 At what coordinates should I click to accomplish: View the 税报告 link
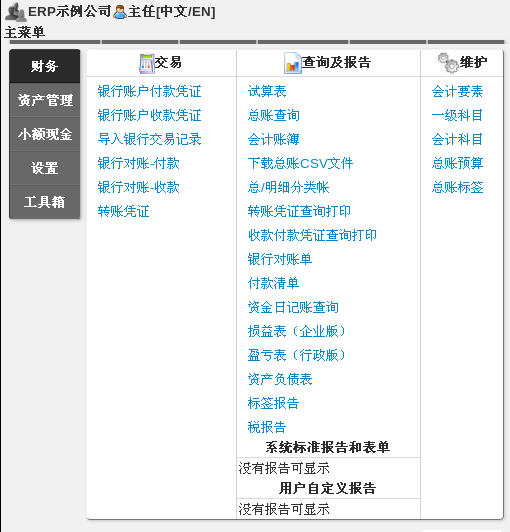point(267,427)
